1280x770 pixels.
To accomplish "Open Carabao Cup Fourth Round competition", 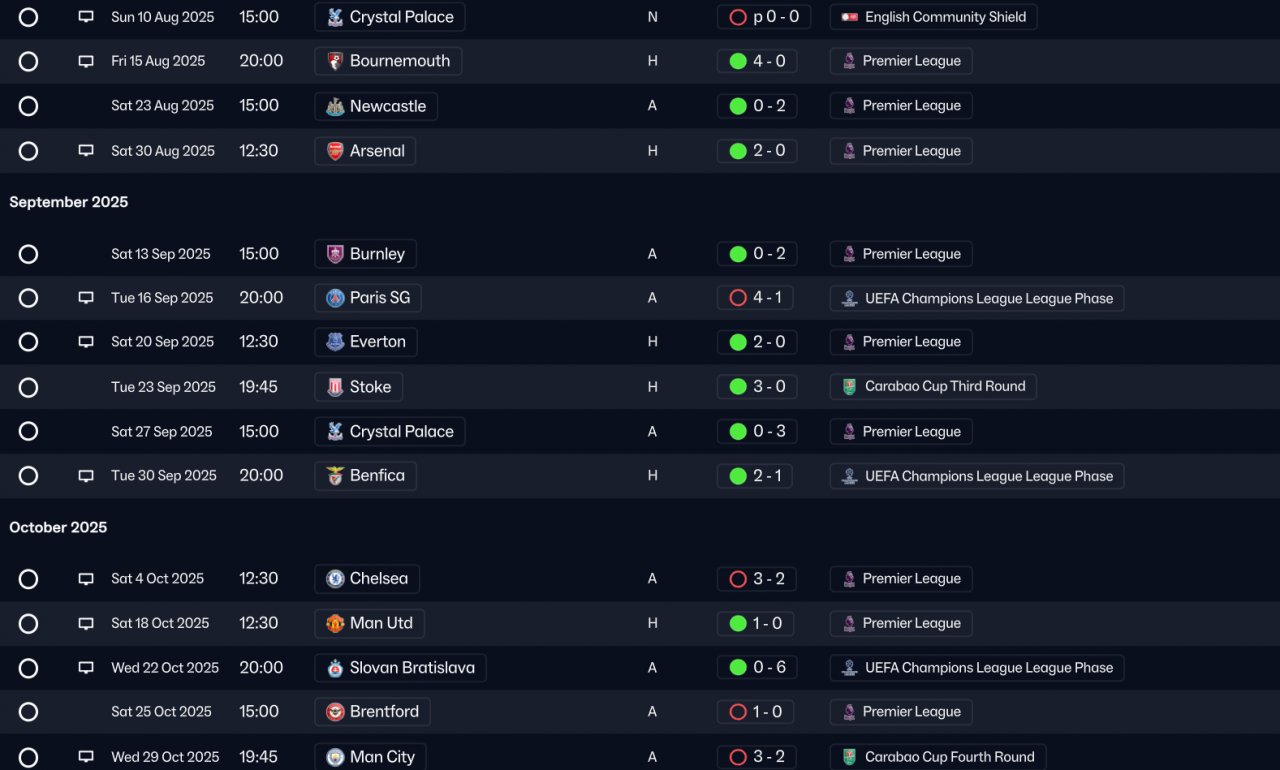I will 938,757.
